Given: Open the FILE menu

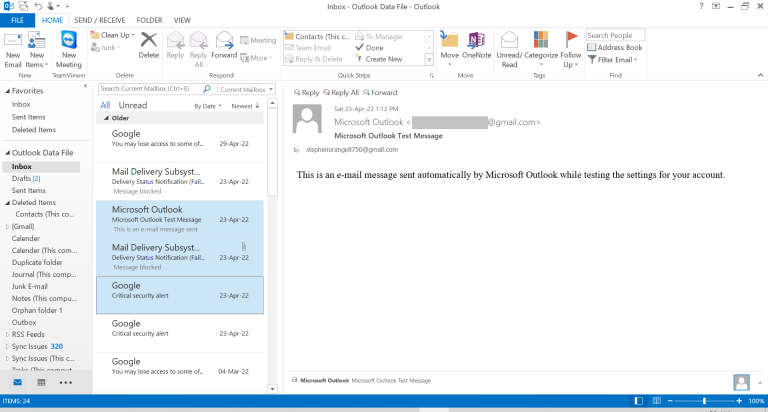Looking at the screenshot, I should [17, 20].
